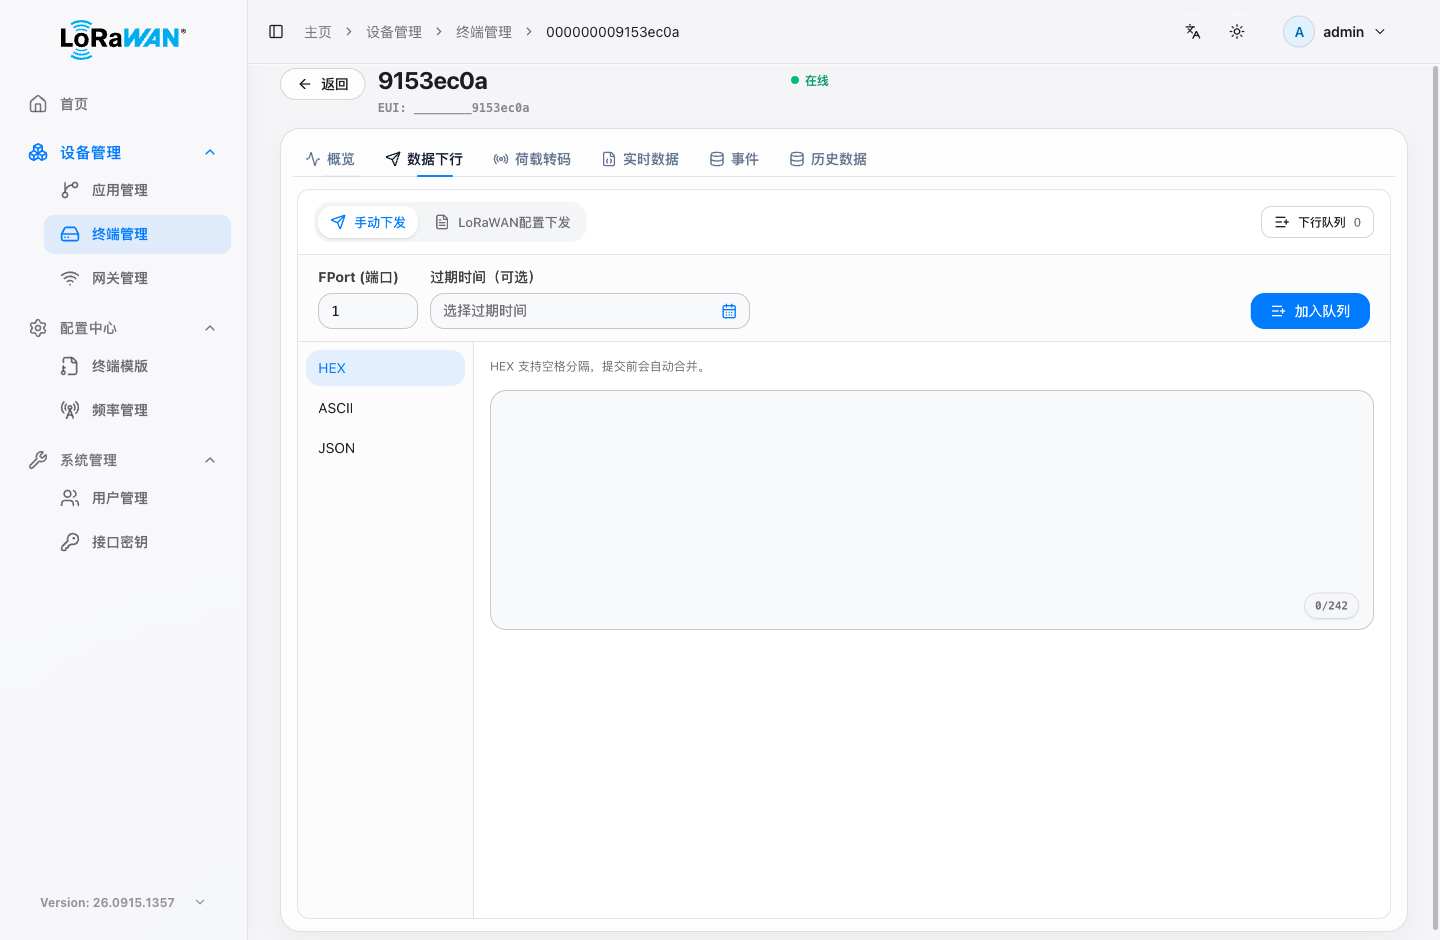Expand the Version dropdown chevron

pyautogui.click(x=200, y=902)
